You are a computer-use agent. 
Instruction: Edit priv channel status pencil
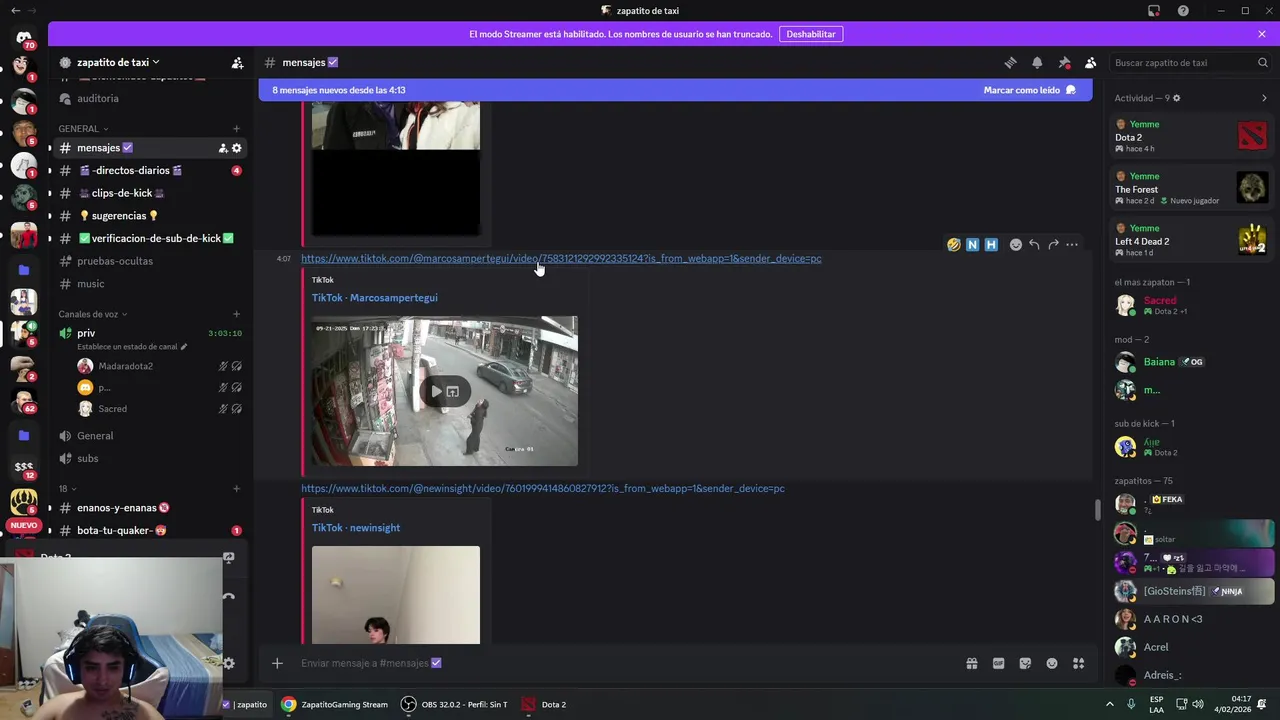pyautogui.click(x=184, y=347)
